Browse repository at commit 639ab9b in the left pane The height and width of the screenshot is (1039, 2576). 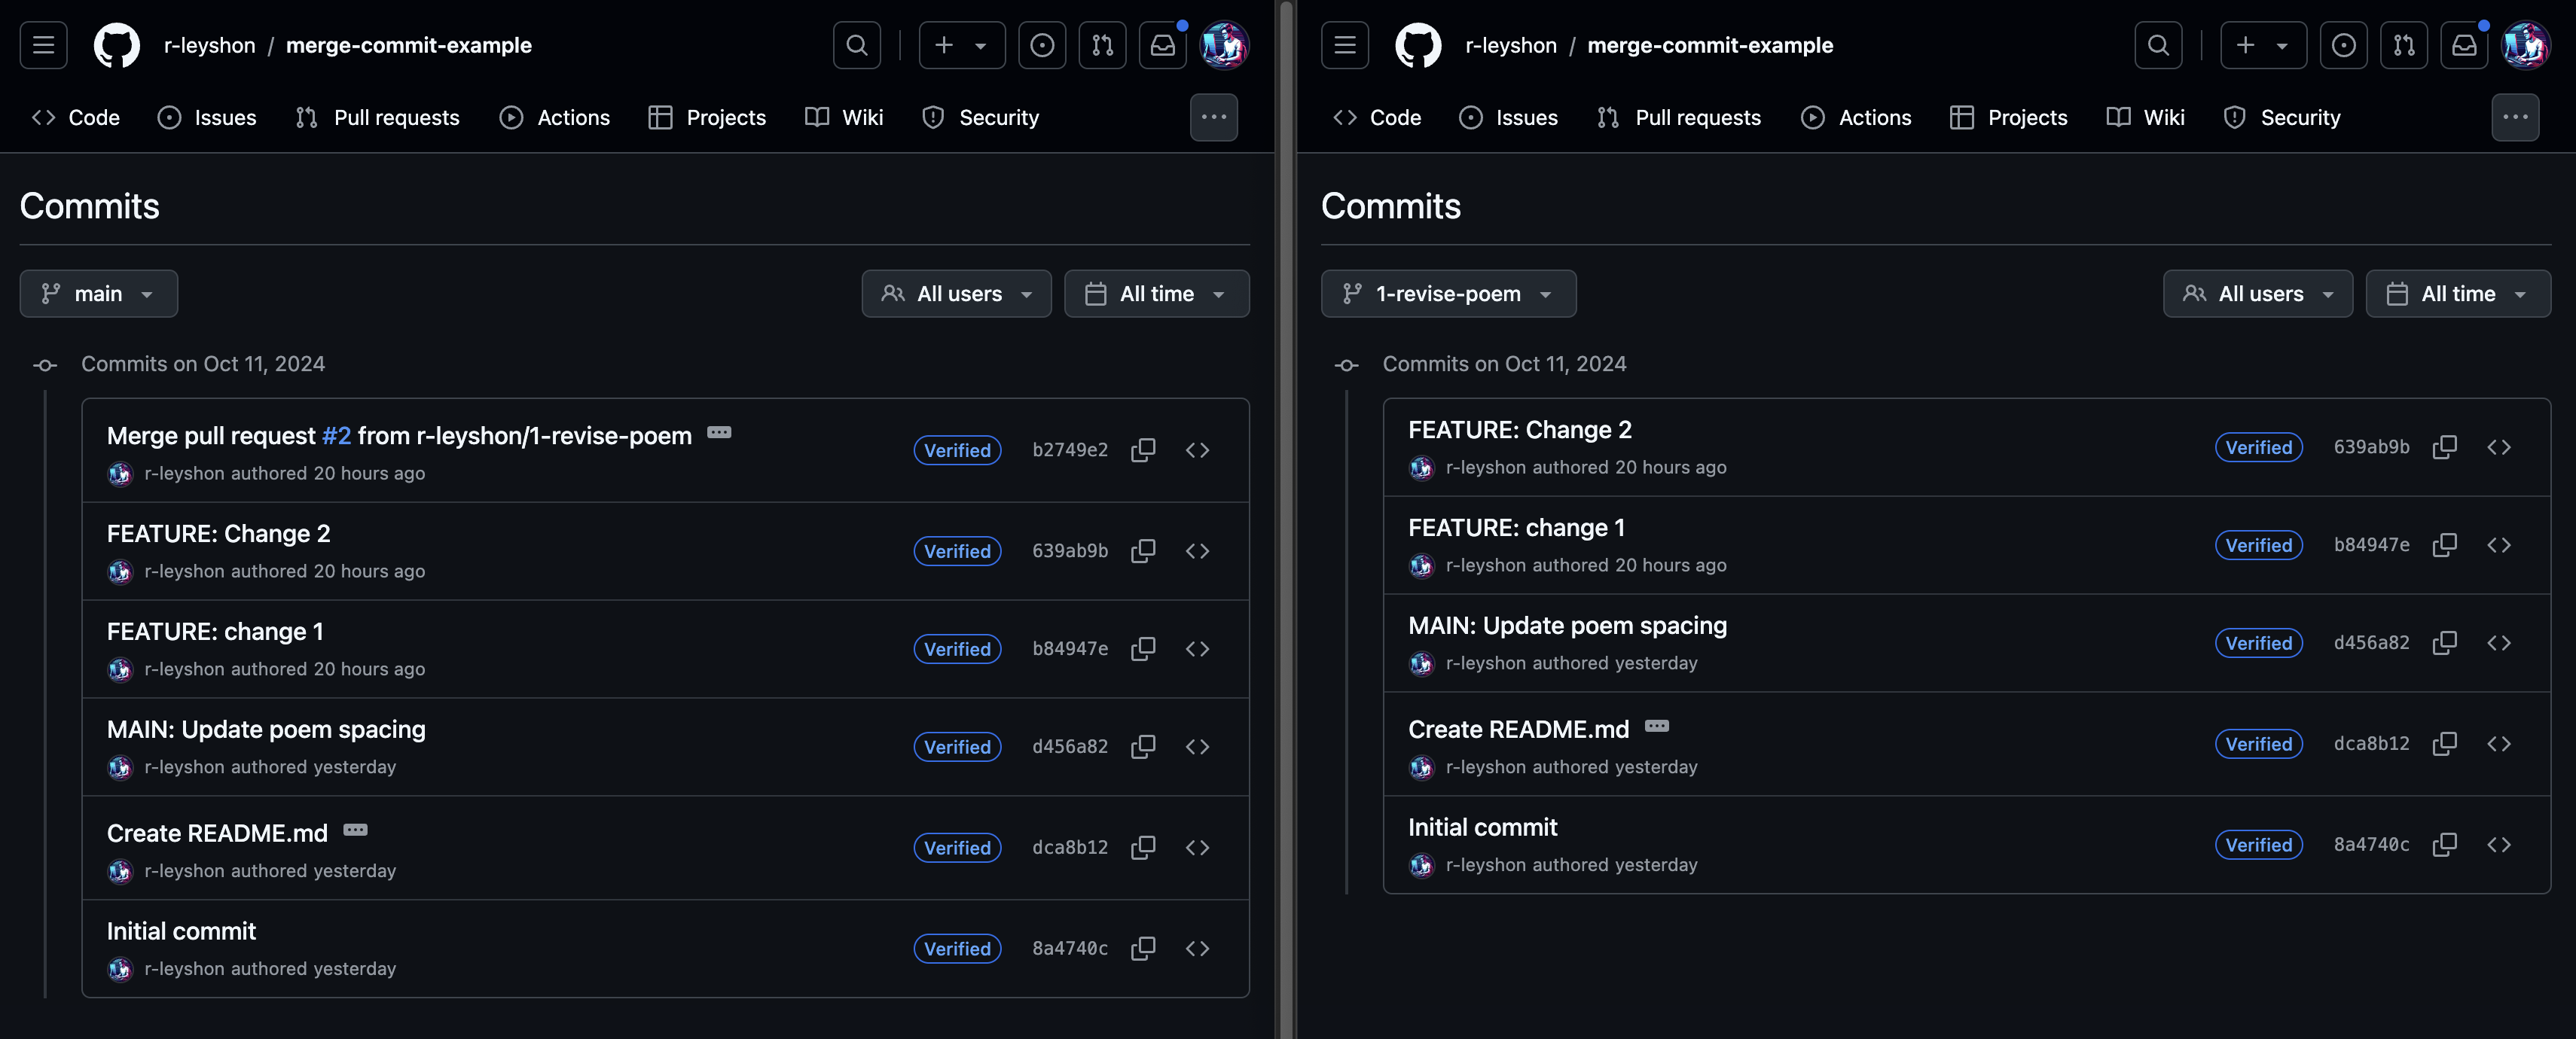click(x=1197, y=551)
